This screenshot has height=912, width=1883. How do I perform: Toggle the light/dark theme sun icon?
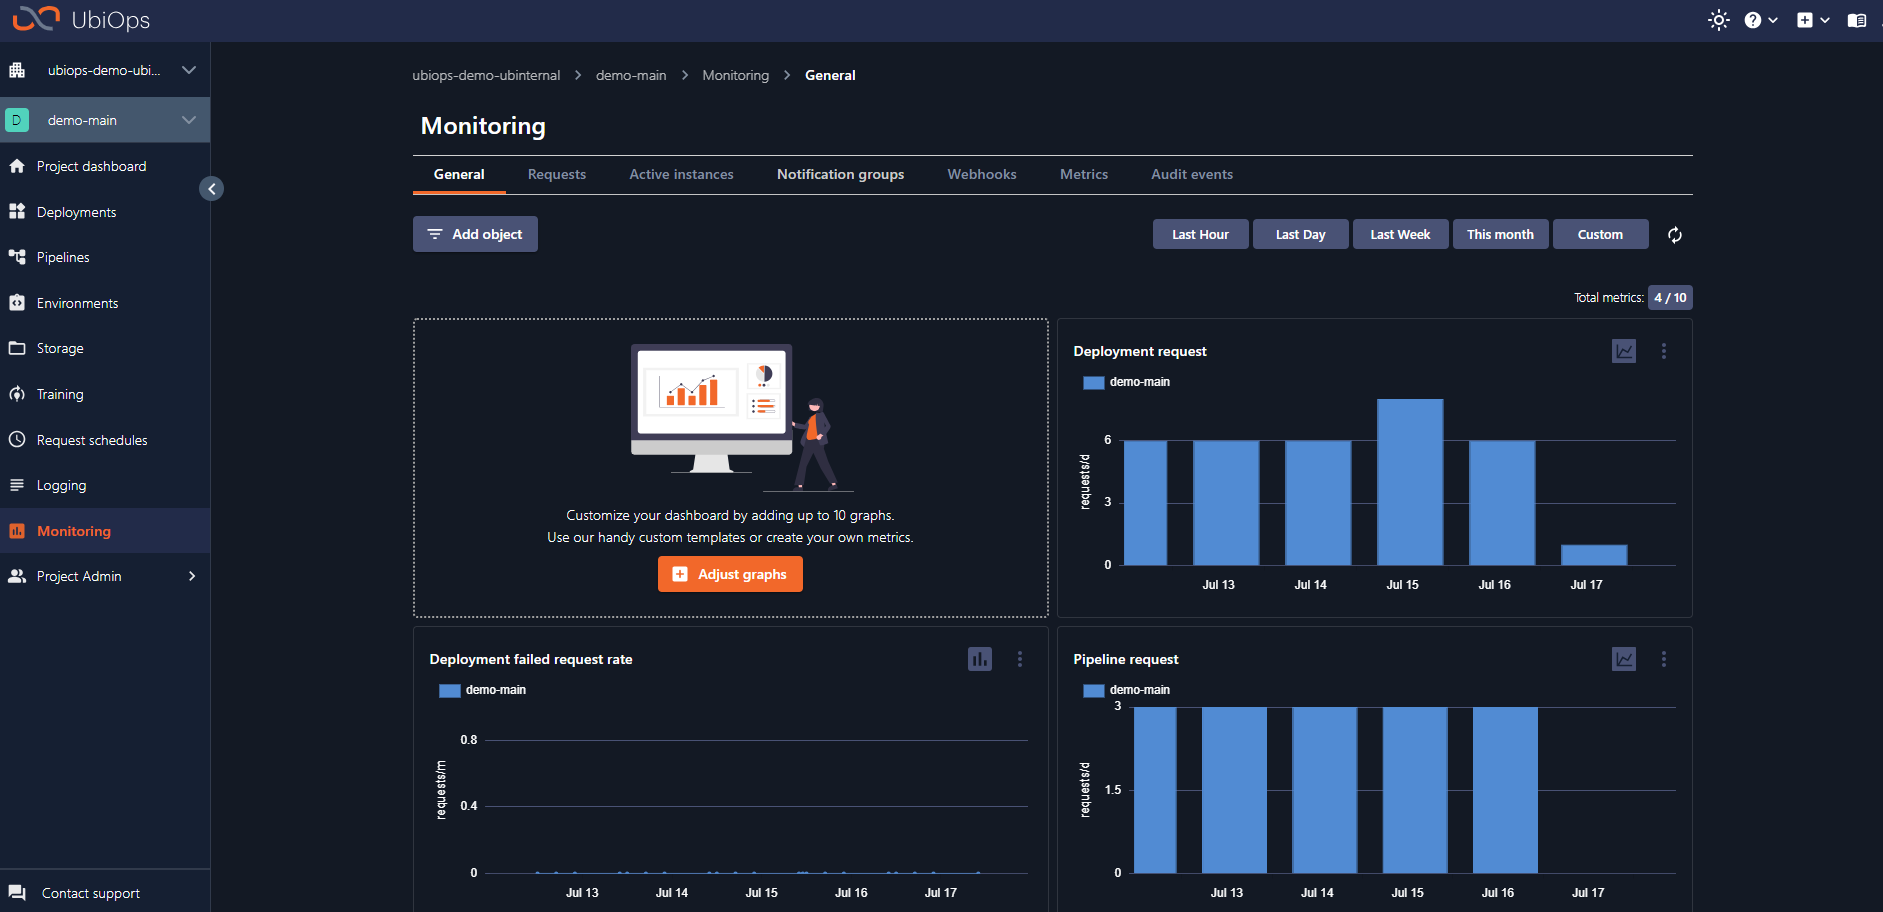click(x=1718, y=20)
